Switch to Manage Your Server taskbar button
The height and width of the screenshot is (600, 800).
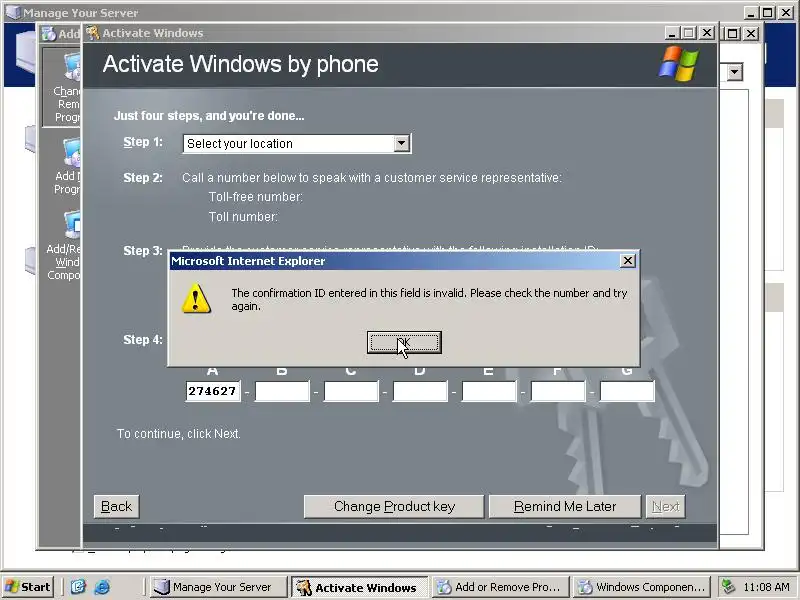click(218, 587)
